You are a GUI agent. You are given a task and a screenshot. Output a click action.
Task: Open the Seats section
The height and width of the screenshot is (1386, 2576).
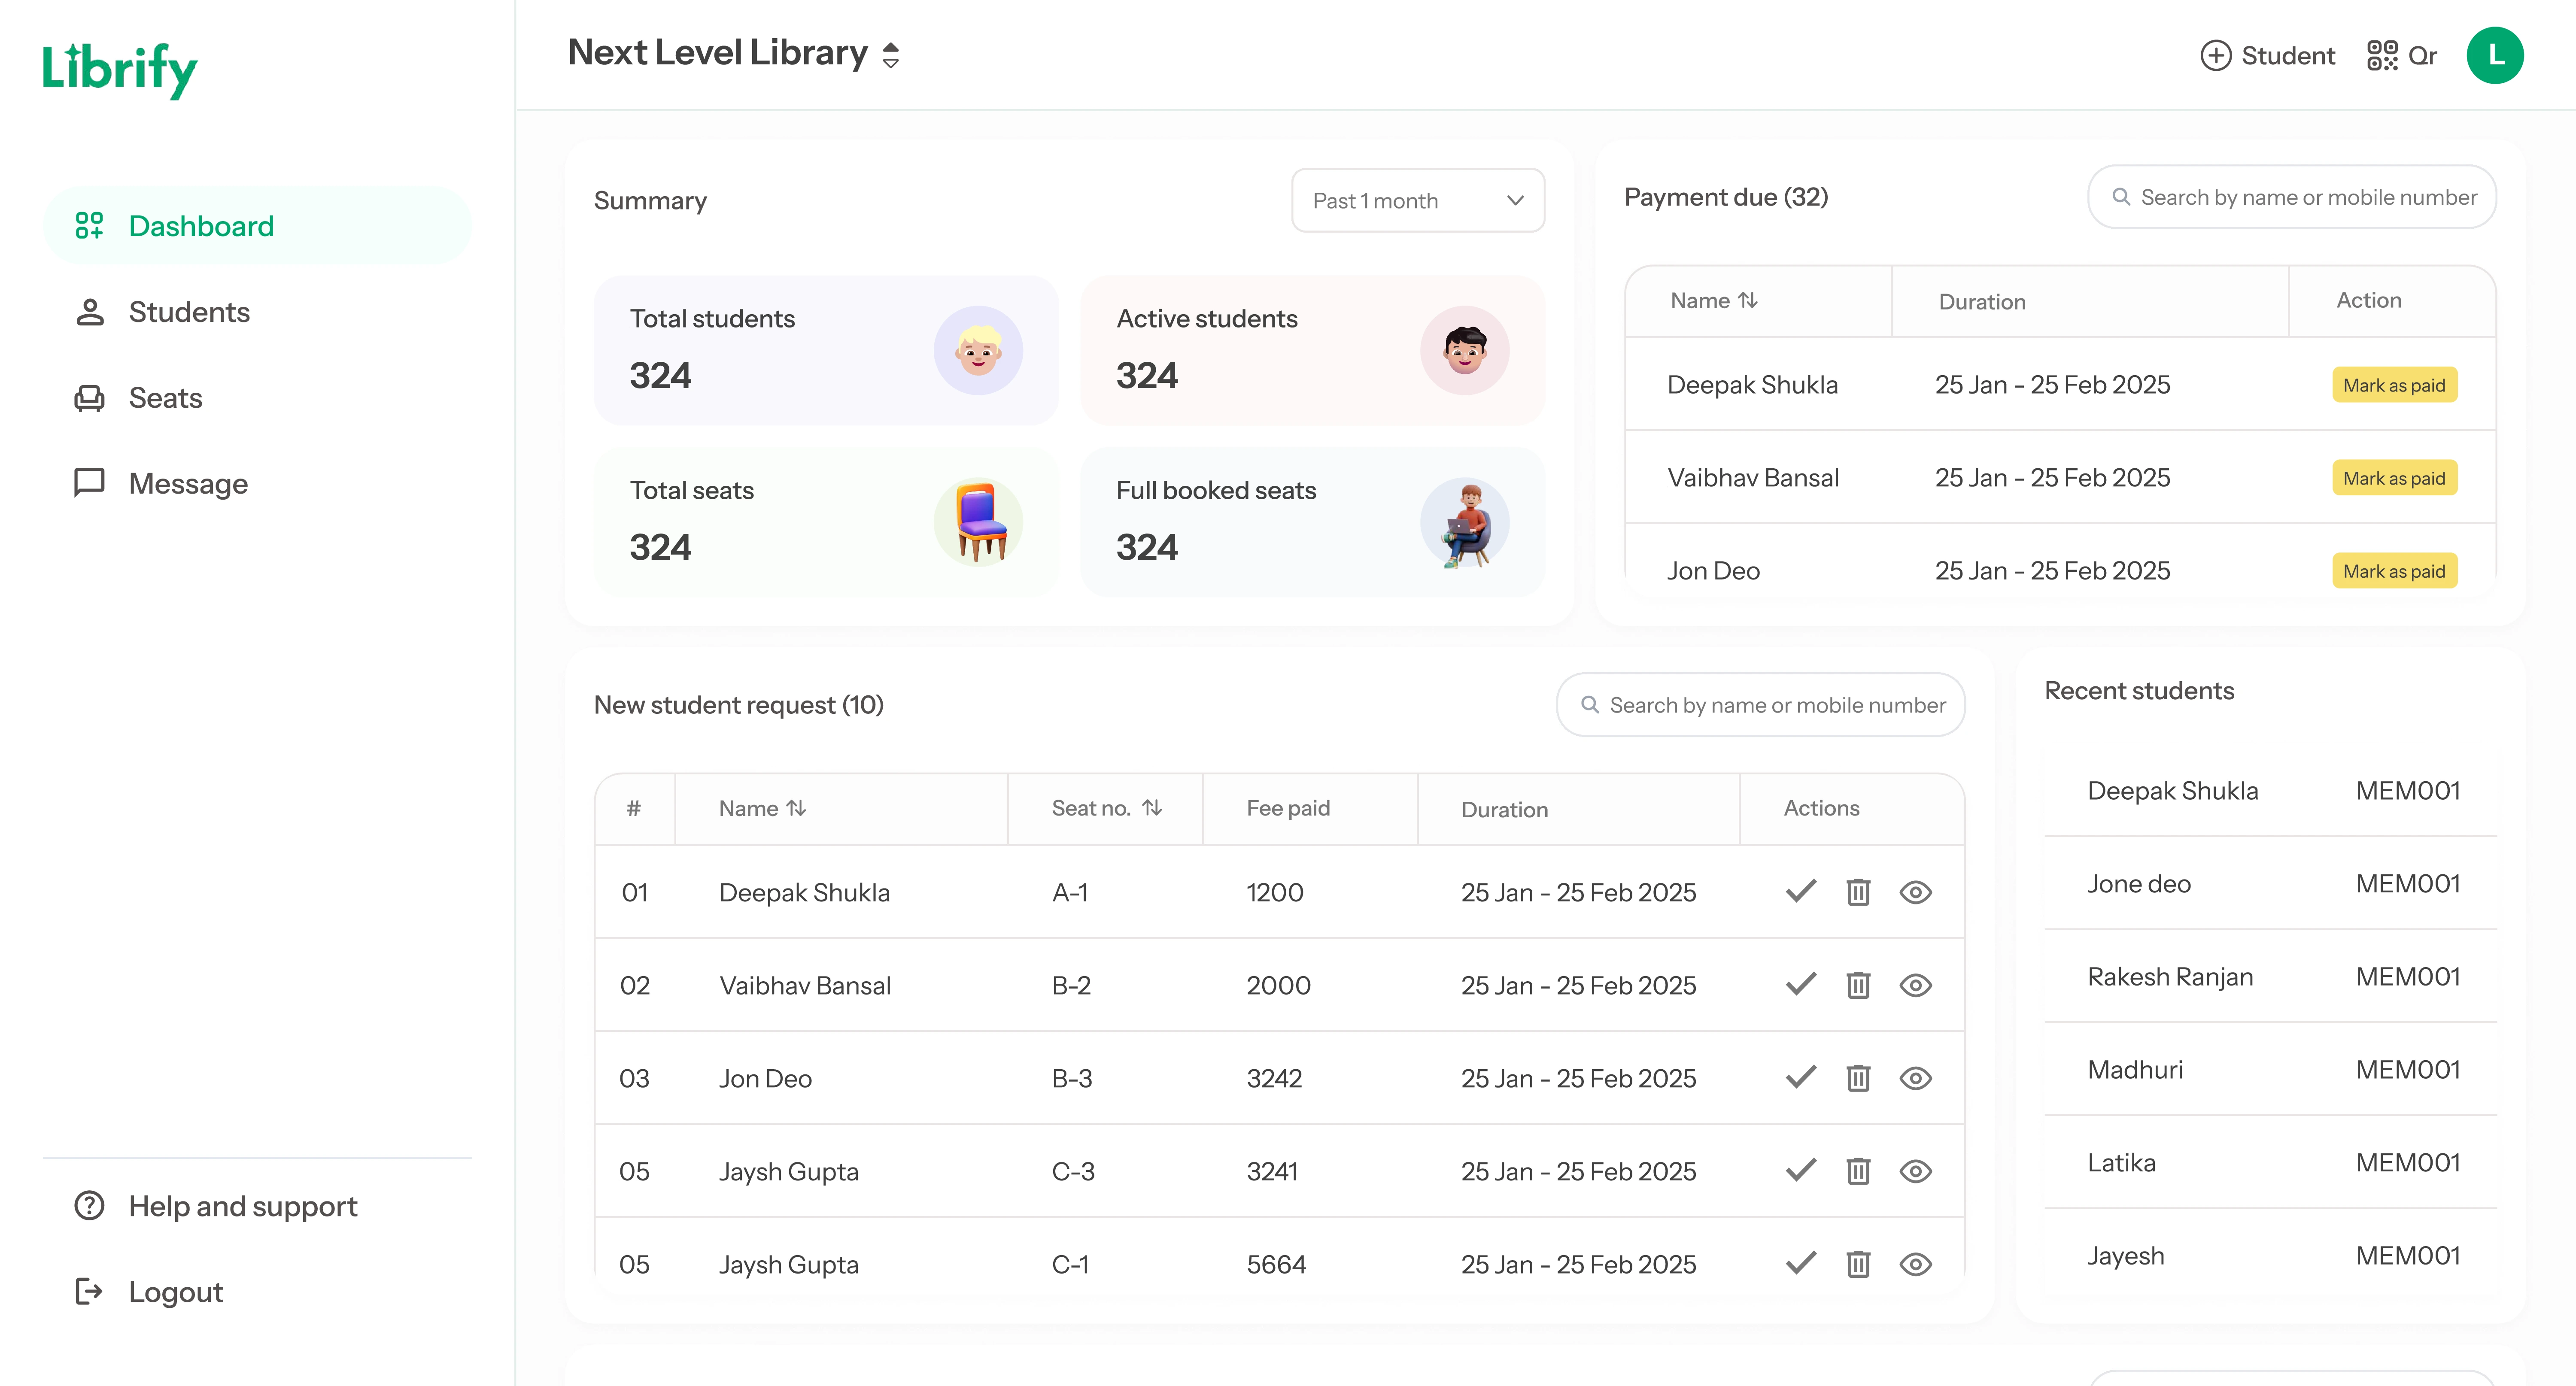(x=164, y=397)
